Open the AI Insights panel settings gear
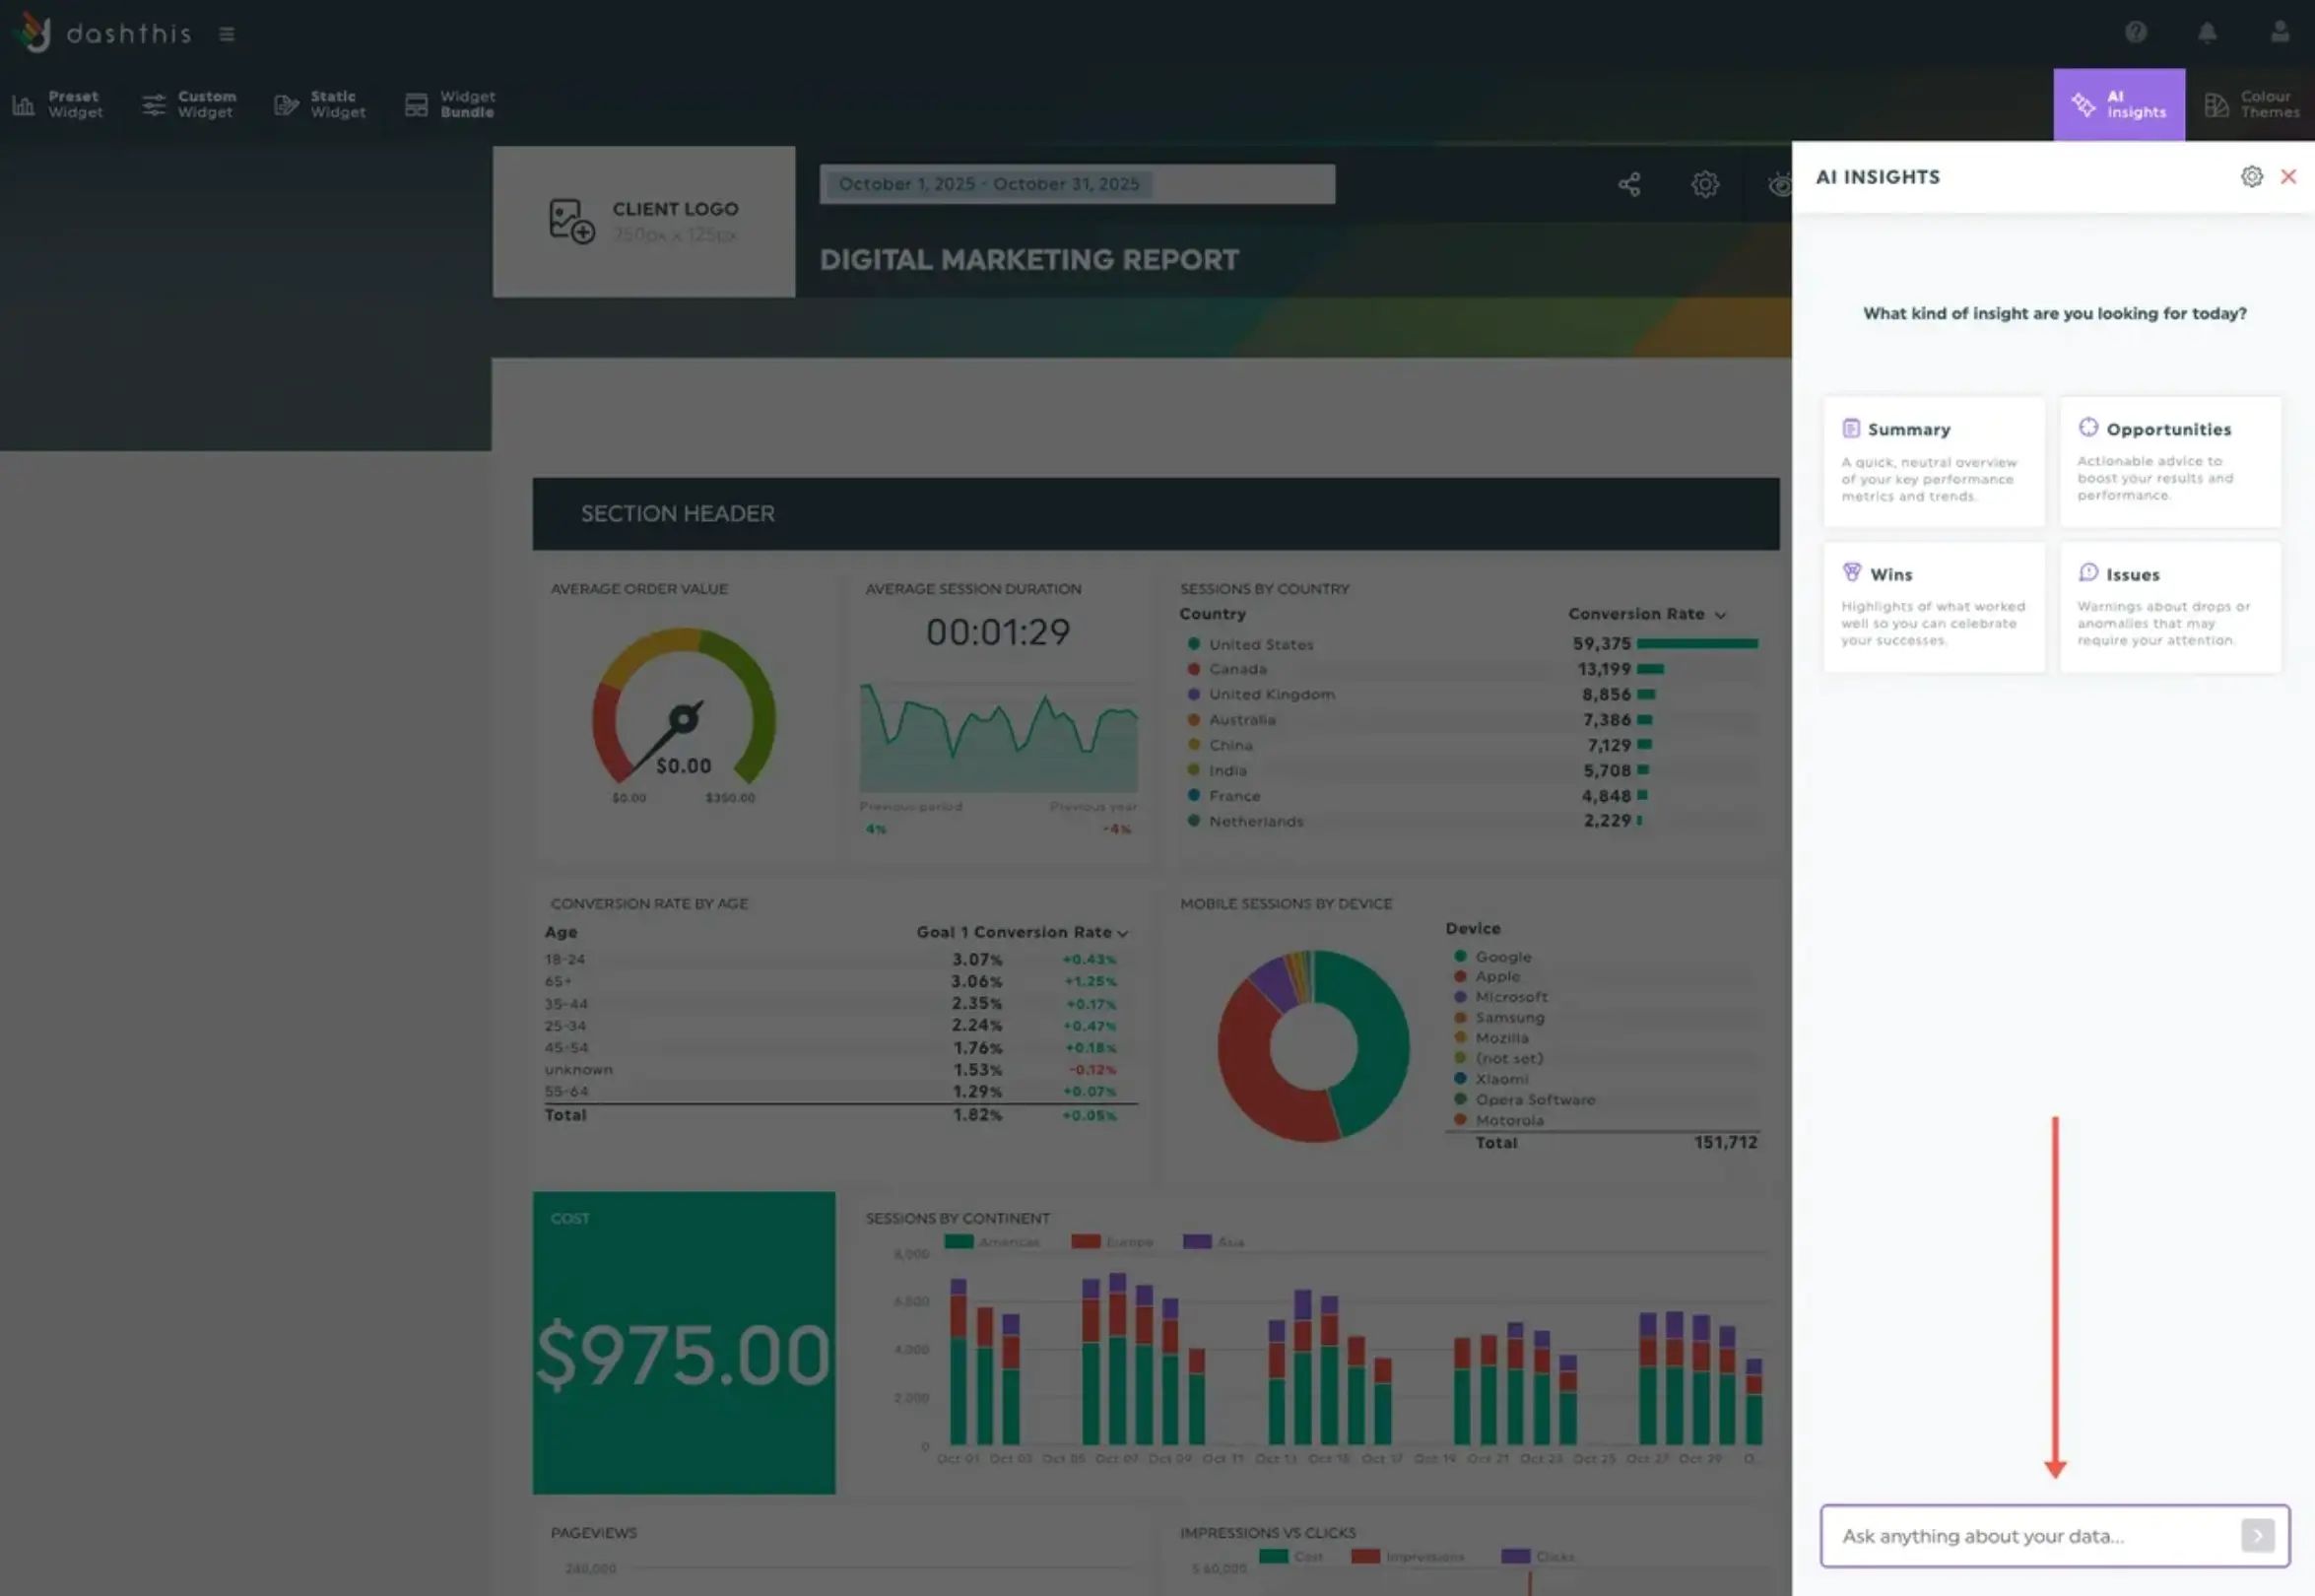 pyautogui.click(x=2252, y=176)
